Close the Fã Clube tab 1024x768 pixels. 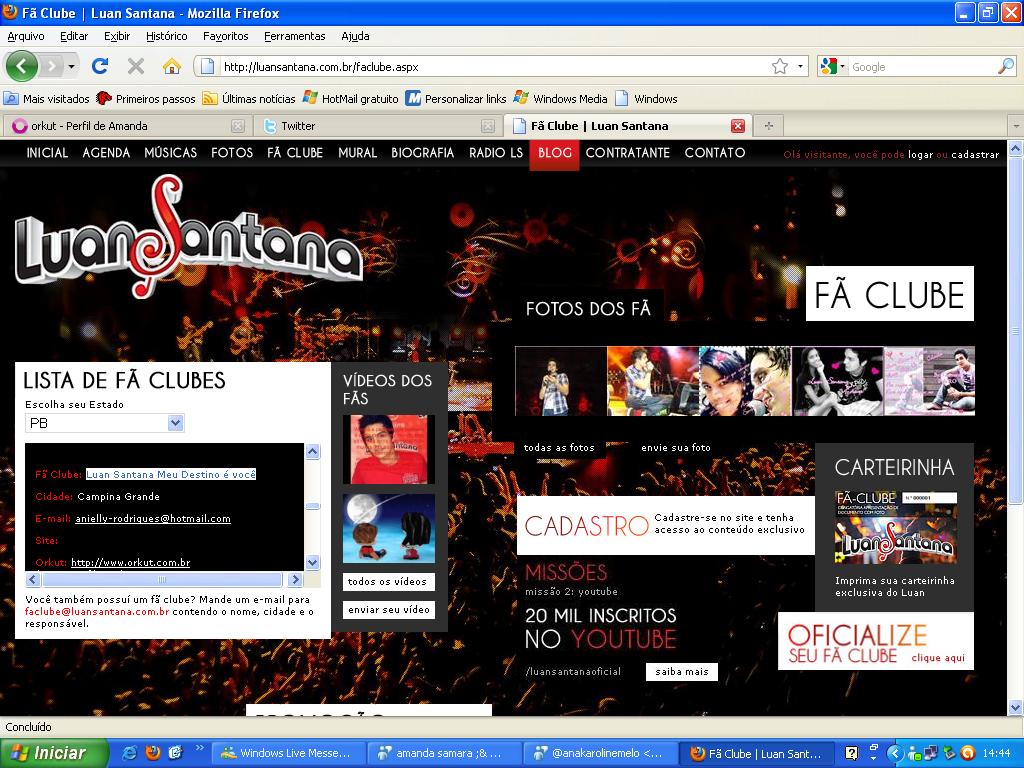738,126
